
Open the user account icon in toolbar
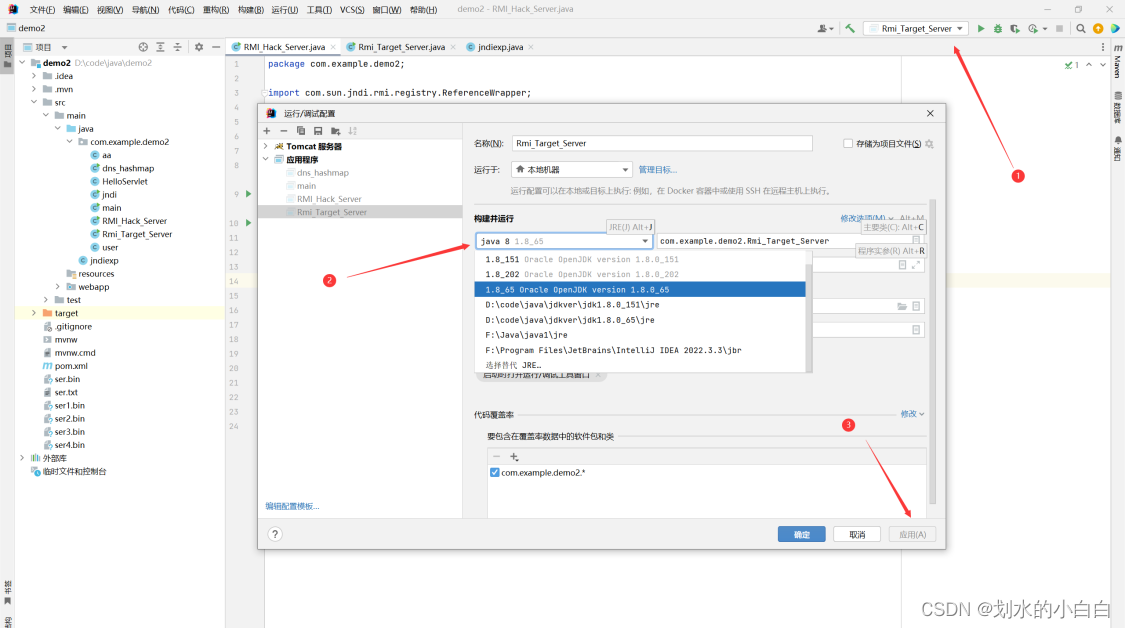(823, 29)
